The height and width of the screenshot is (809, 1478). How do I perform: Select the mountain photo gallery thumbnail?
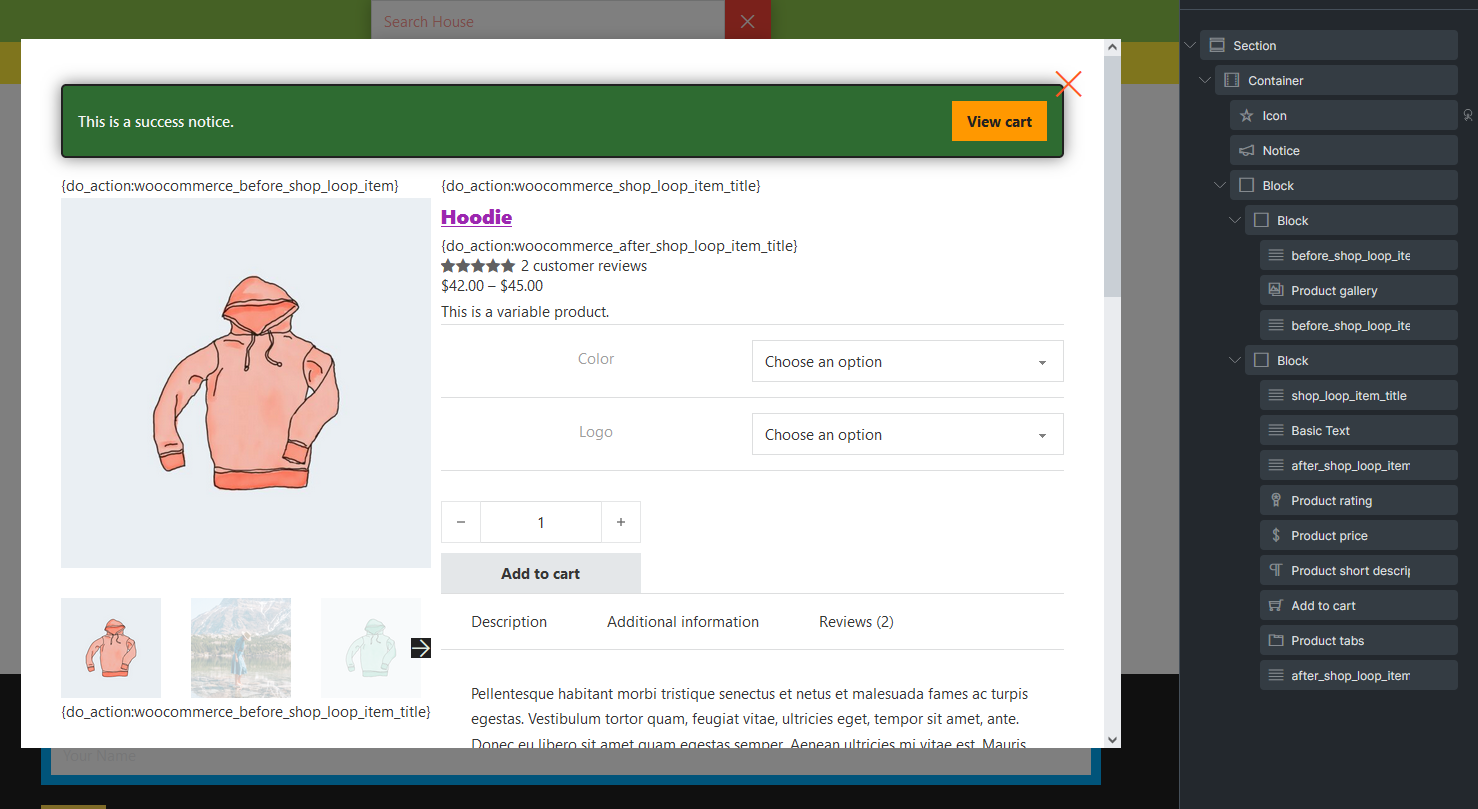point(241,648)
